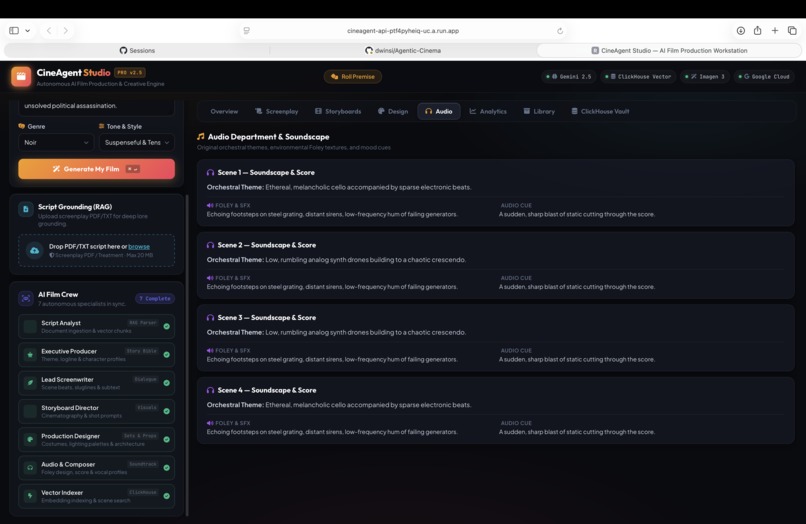Reload the page with the refresh icon
The width and height of the screenshot is (806, 524).
click(560, 31)
